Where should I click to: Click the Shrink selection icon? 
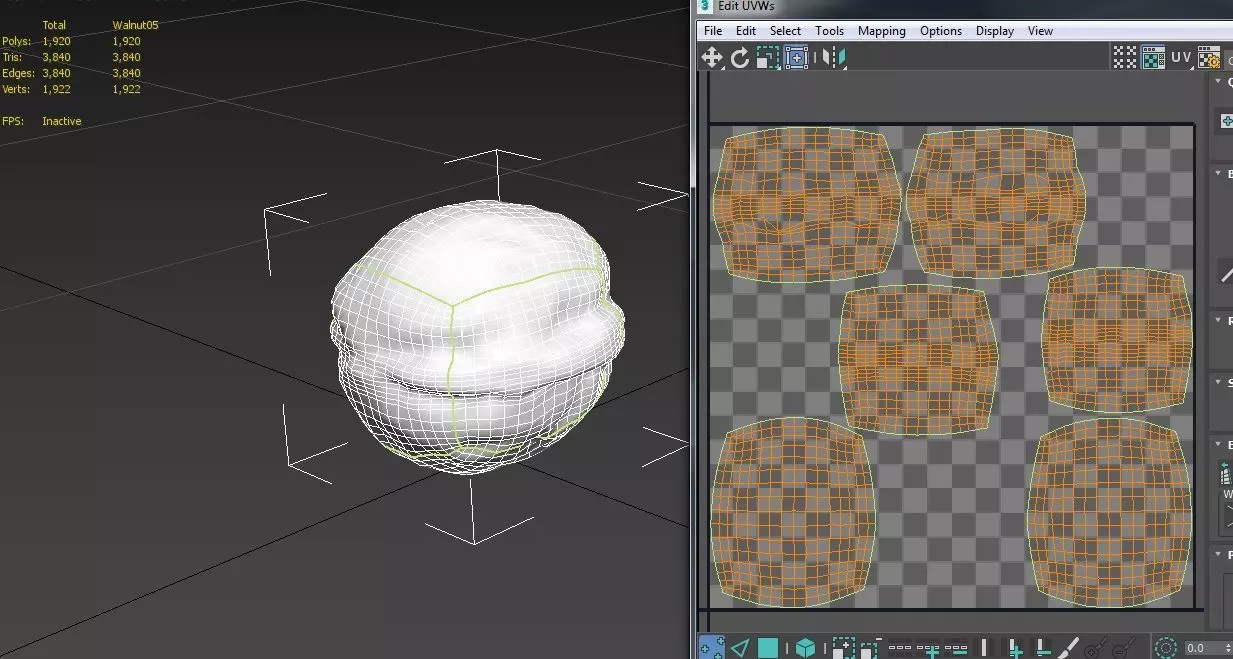pos(871,648)
